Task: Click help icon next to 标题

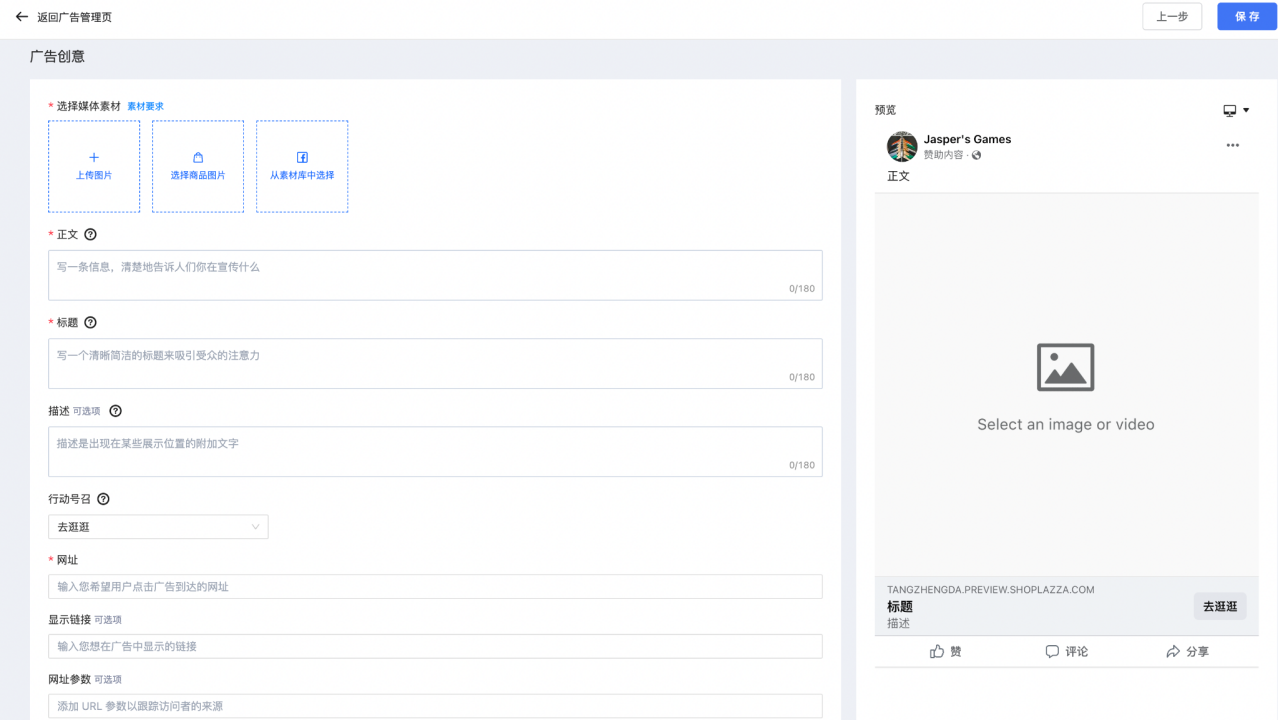Action: (x=91, y=323)
